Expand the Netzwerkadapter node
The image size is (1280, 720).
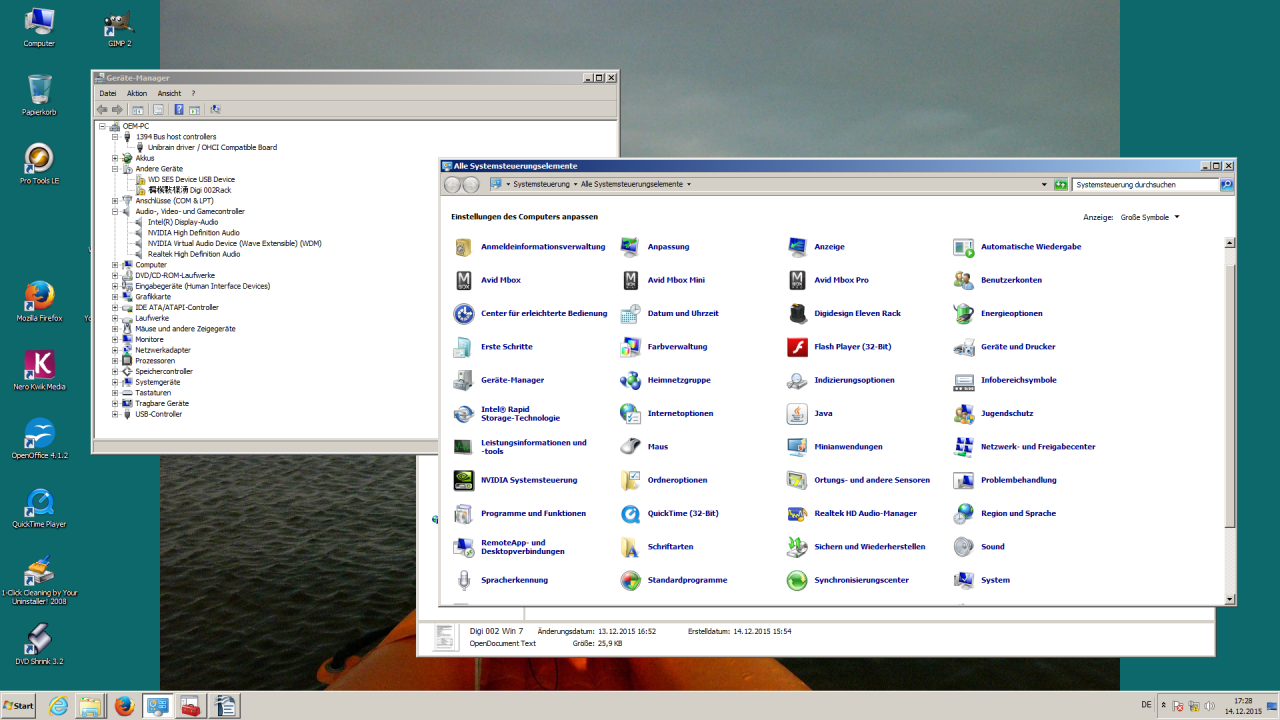[115, 350]
